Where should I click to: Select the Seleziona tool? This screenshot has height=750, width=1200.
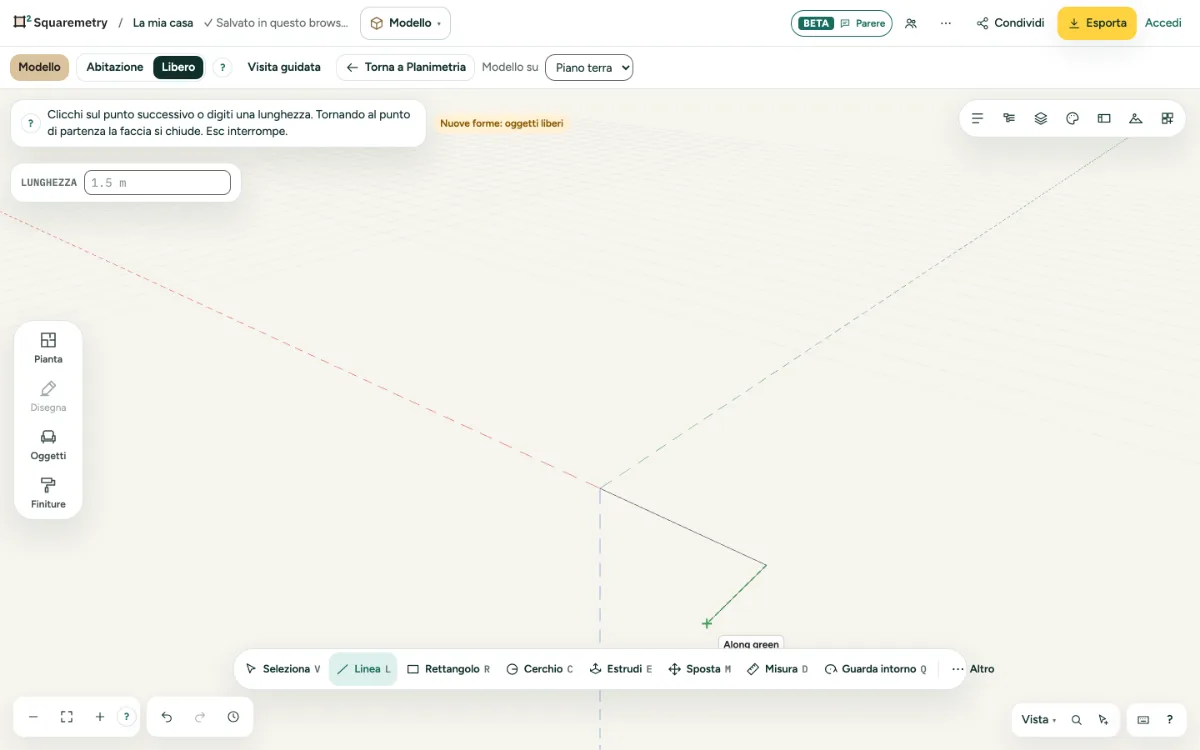[283, 669]
